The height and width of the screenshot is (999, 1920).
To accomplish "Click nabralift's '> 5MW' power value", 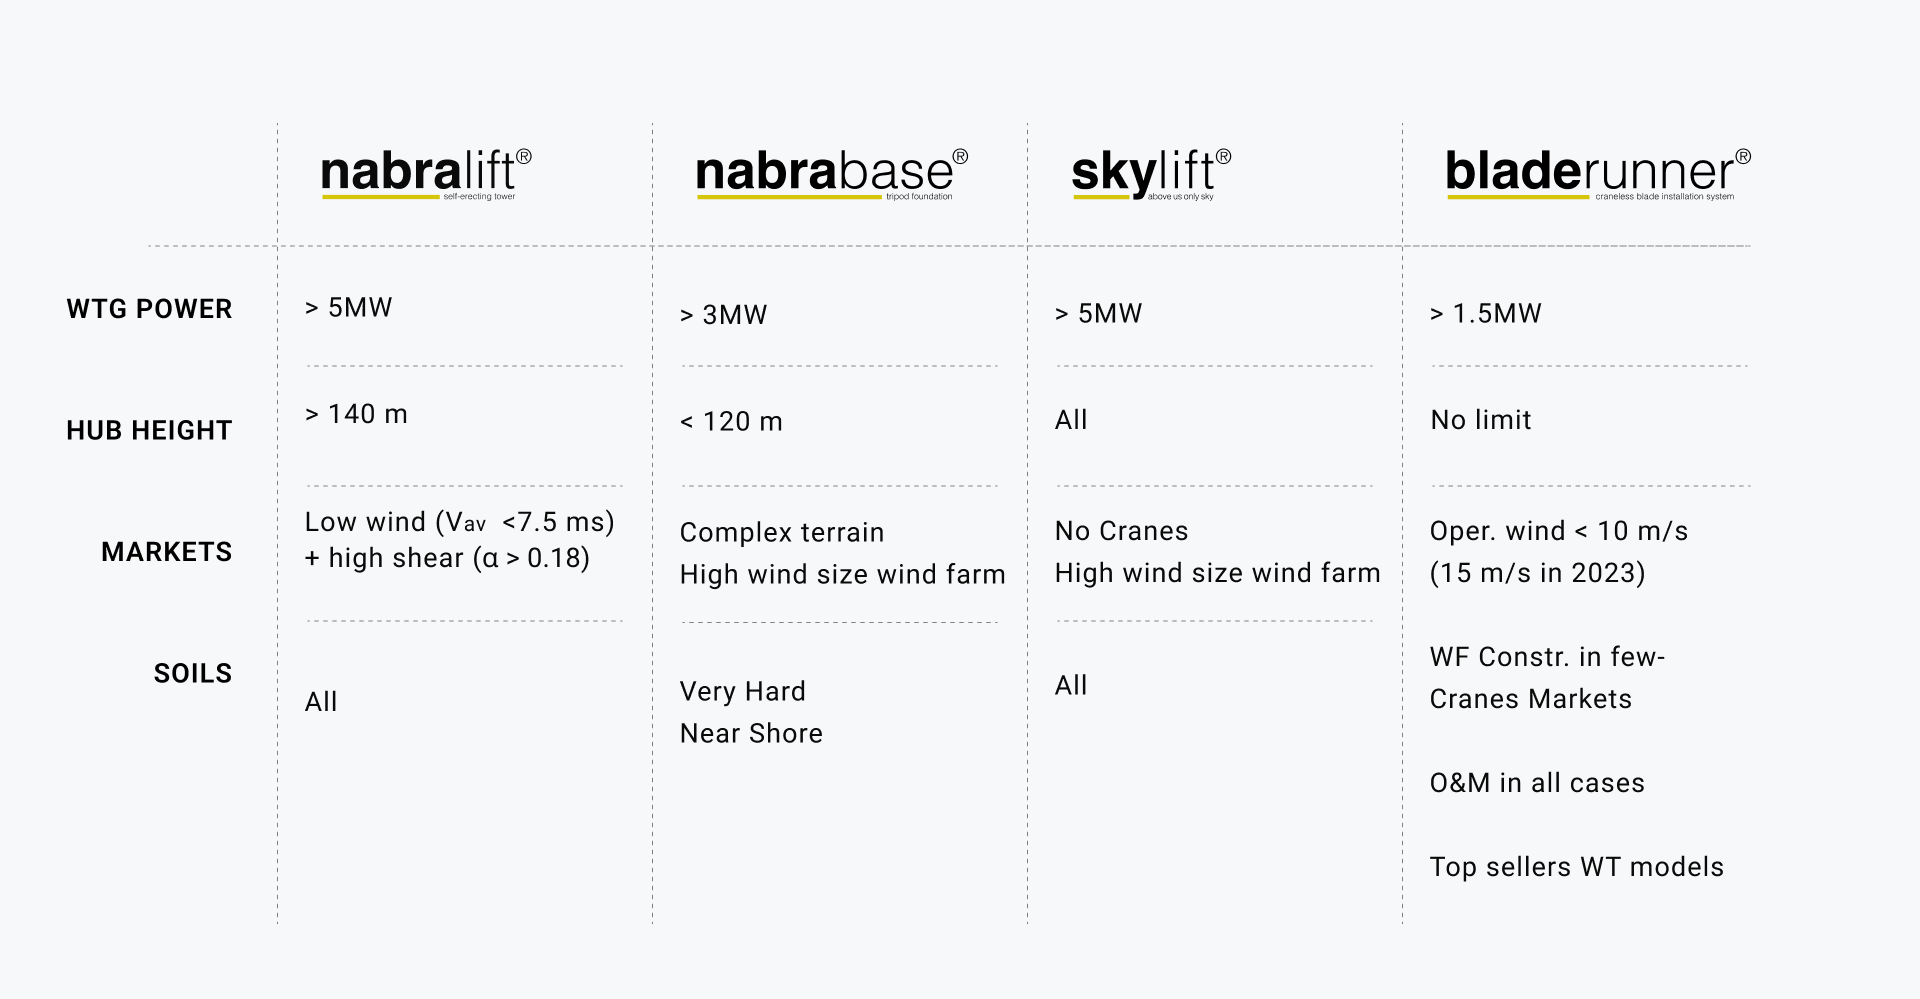I will coord(348,307).
